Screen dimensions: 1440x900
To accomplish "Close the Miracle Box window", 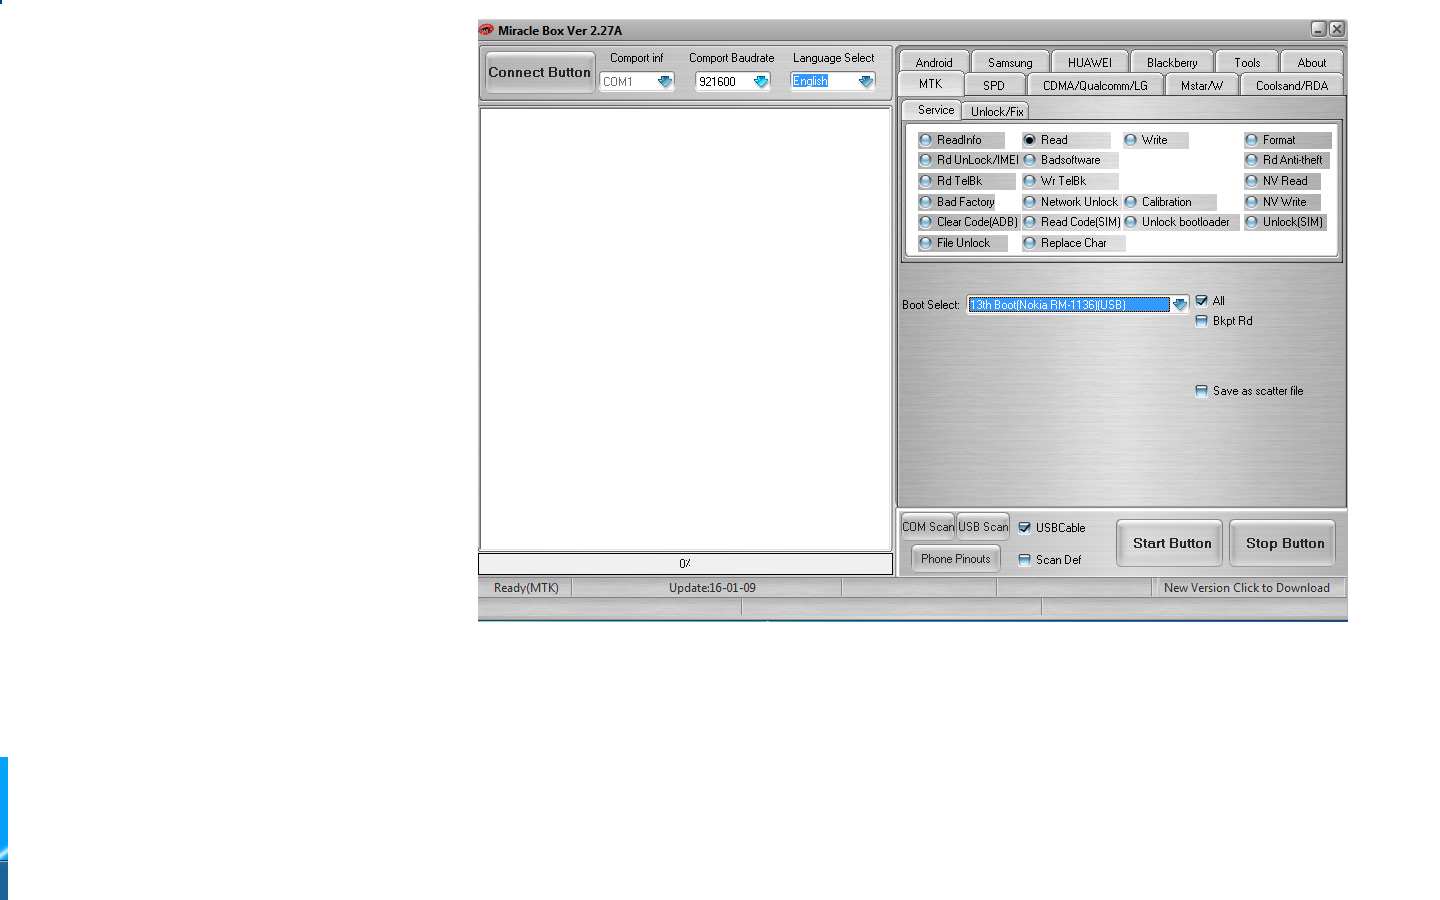I will click(1336, 29).
